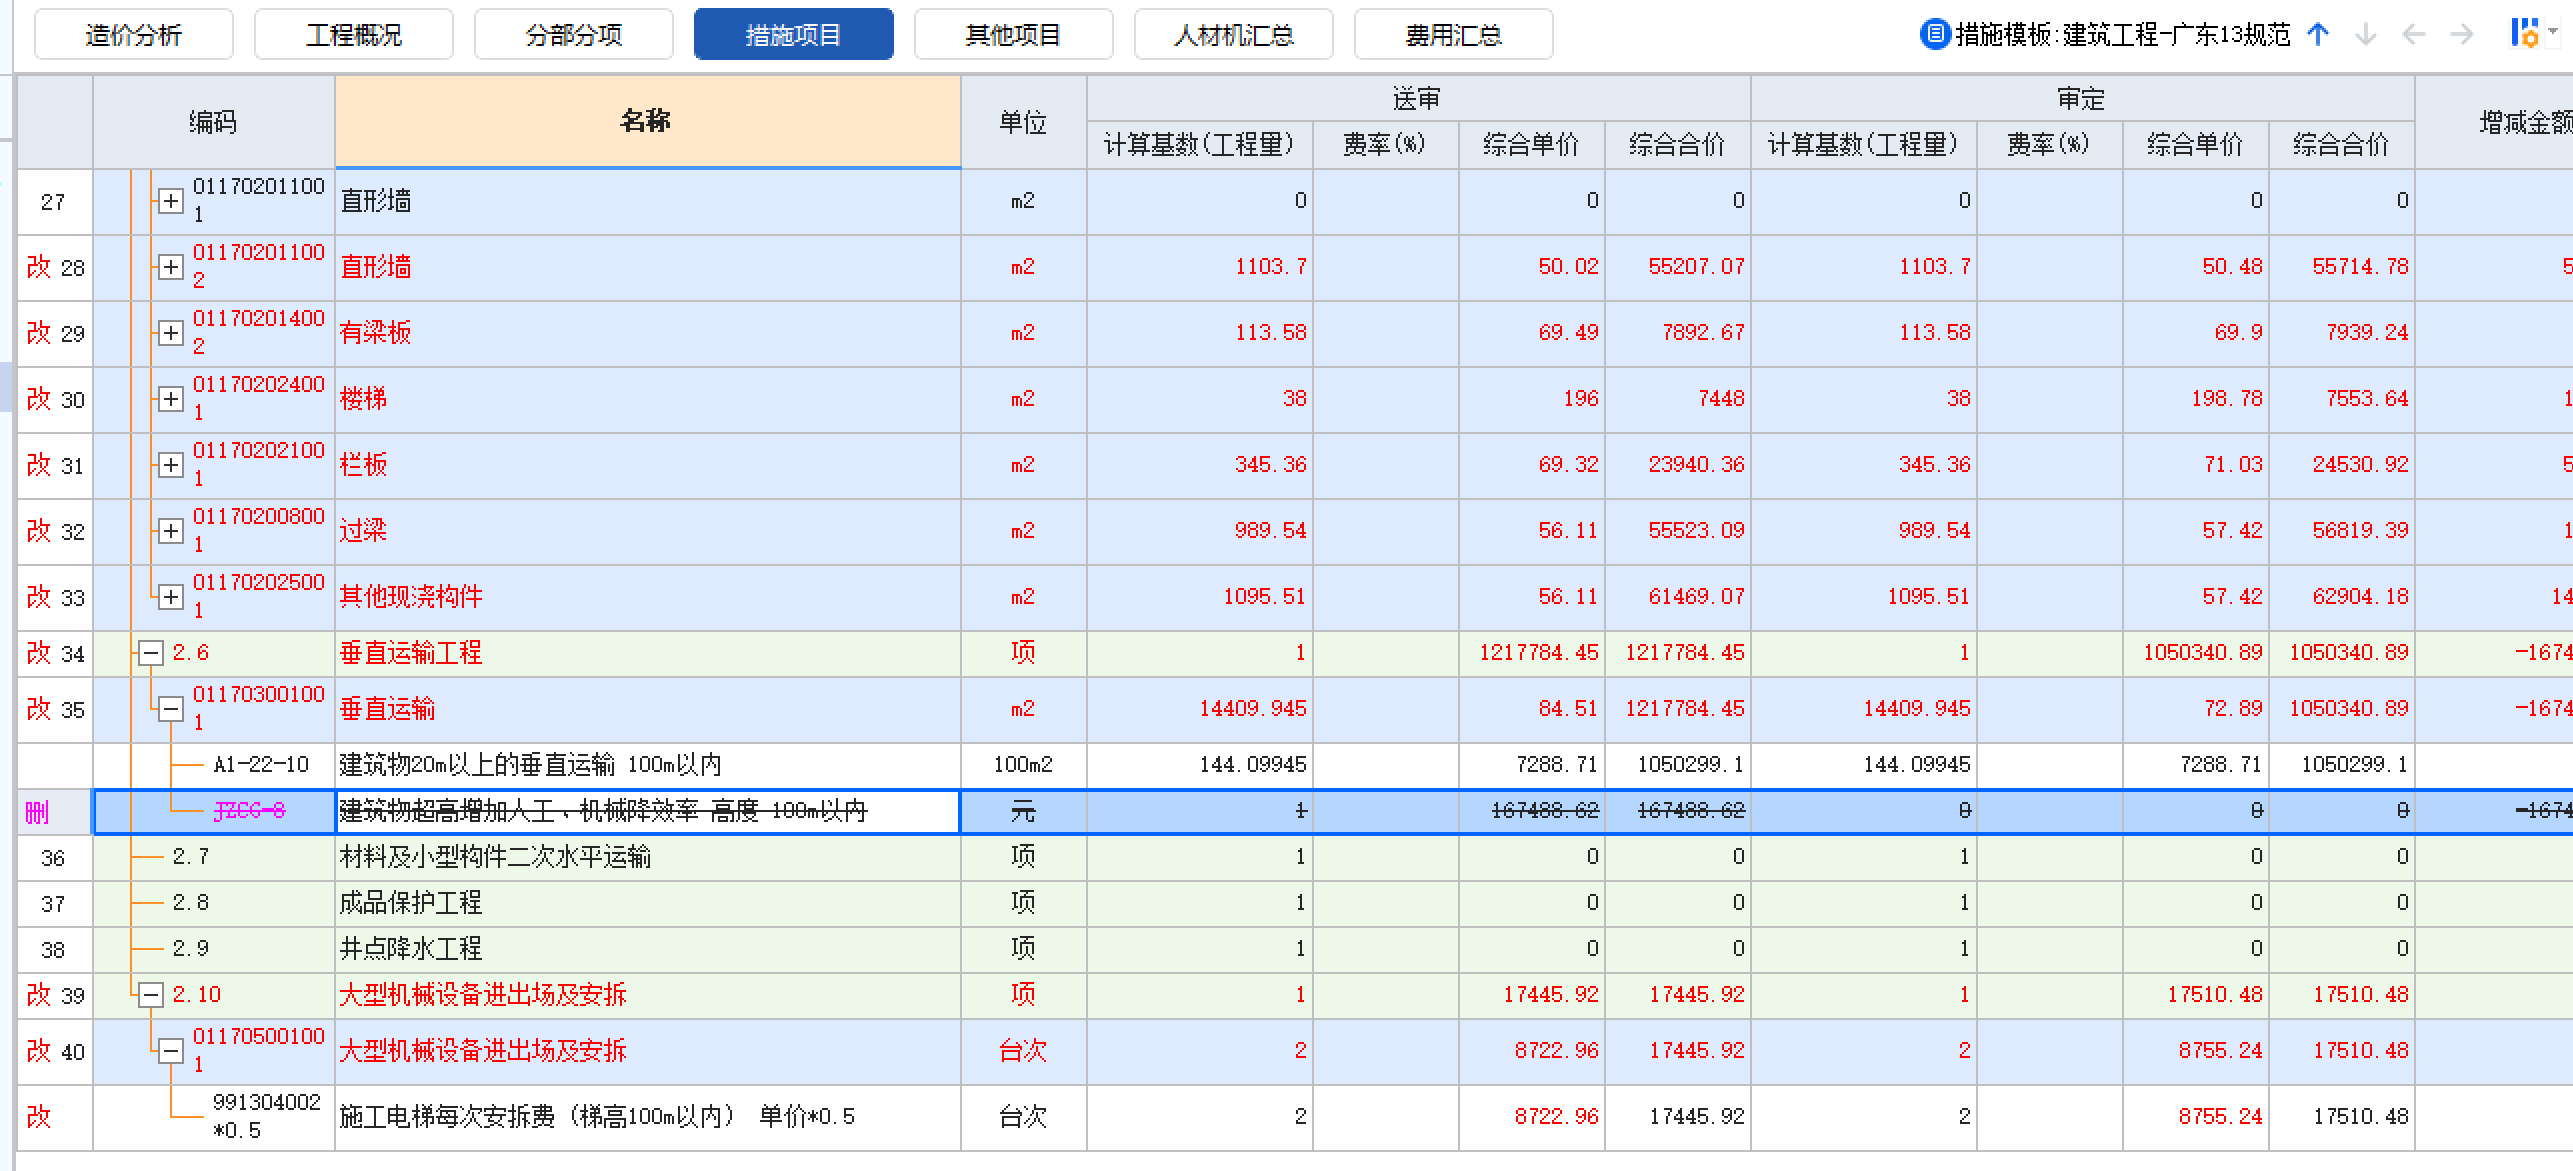
Task: Click the left navigation arrow icon
Action: (x=2412, y=33)
